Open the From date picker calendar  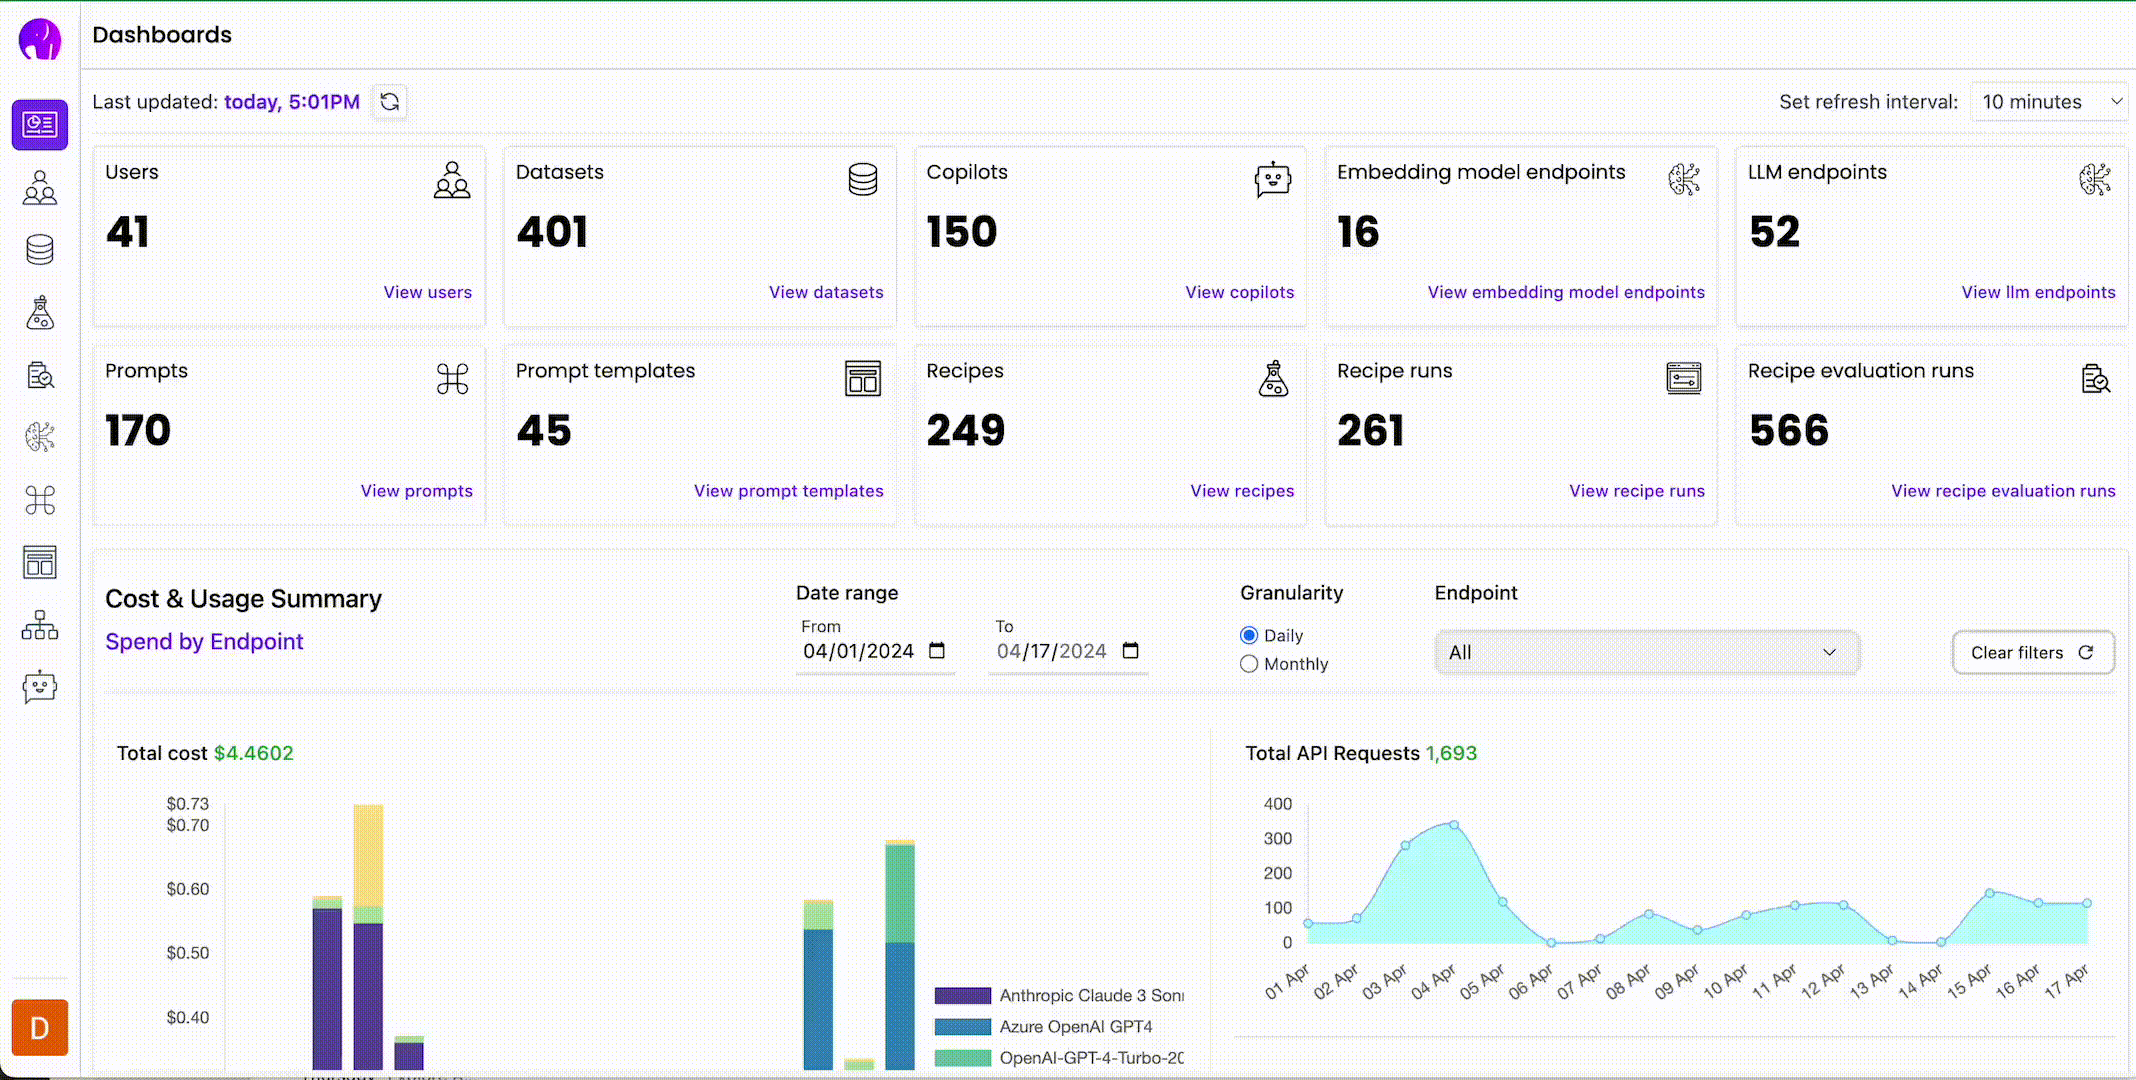[936, 650]
